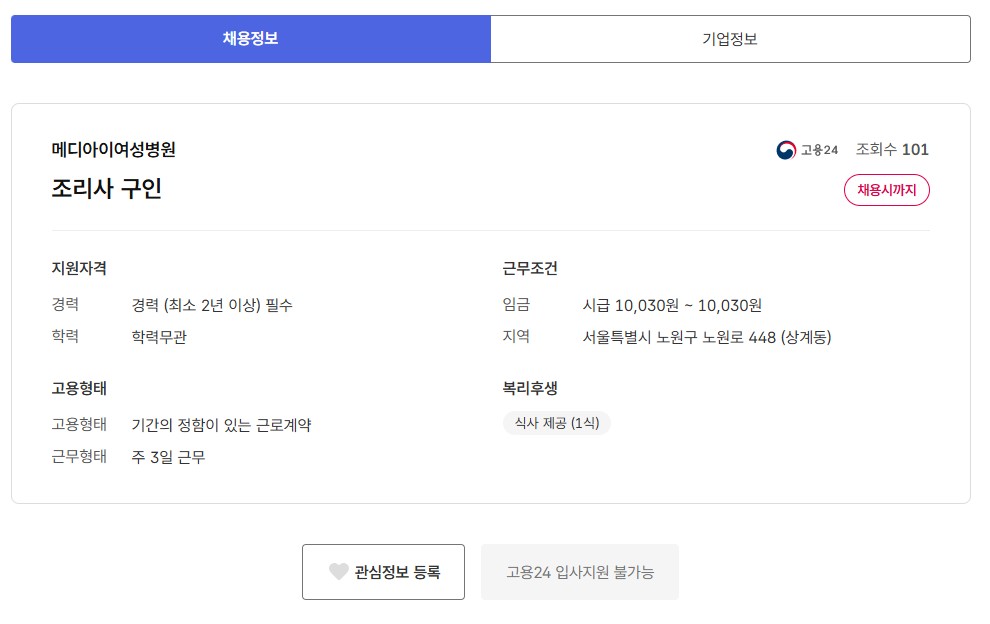Open the 기업정보 tab

point(730,39)
